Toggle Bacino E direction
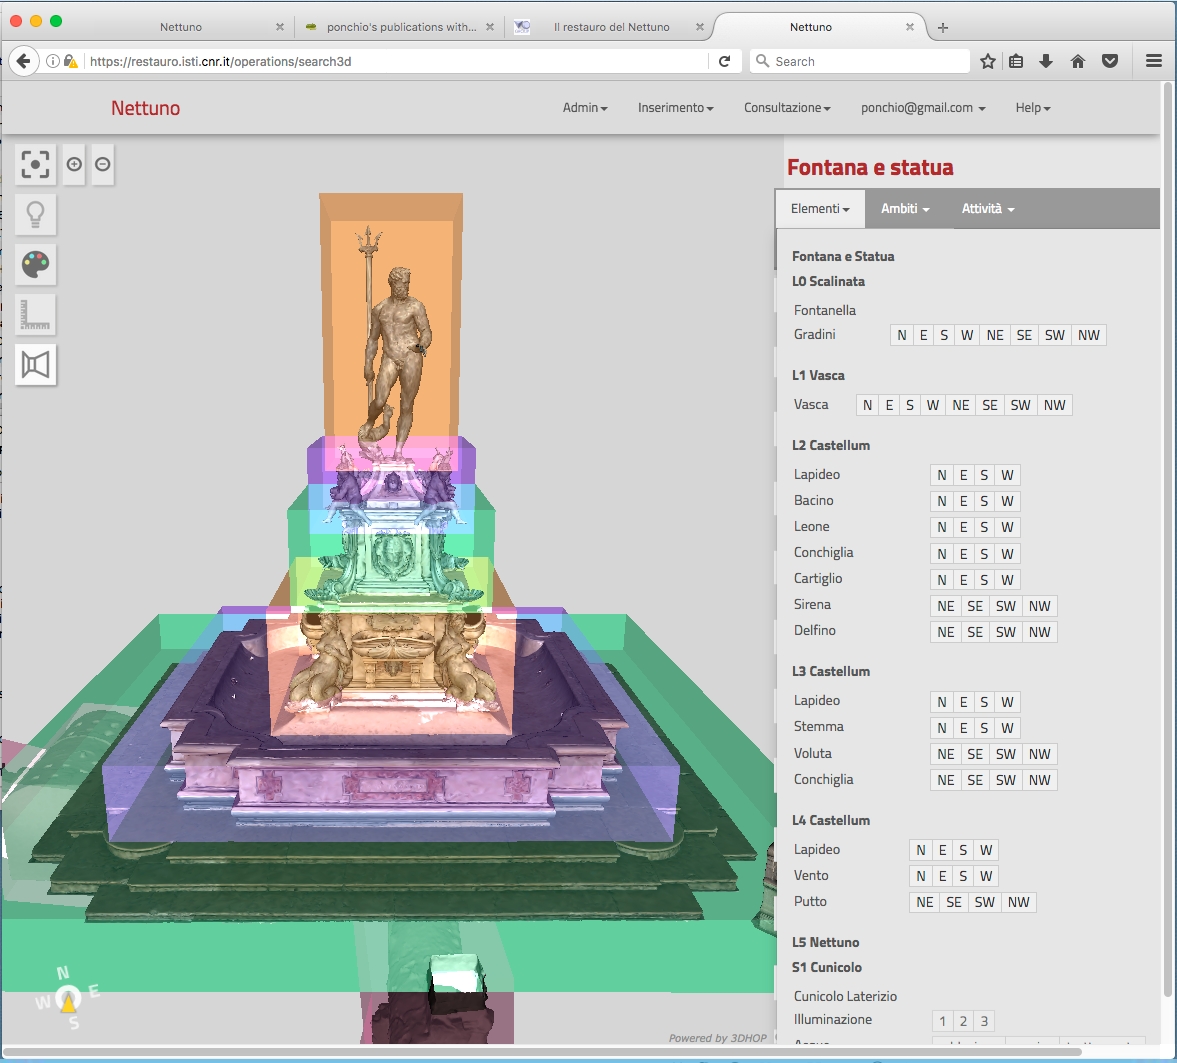The height and width of the screenshot is (1063, 1177). coord(964,501)
